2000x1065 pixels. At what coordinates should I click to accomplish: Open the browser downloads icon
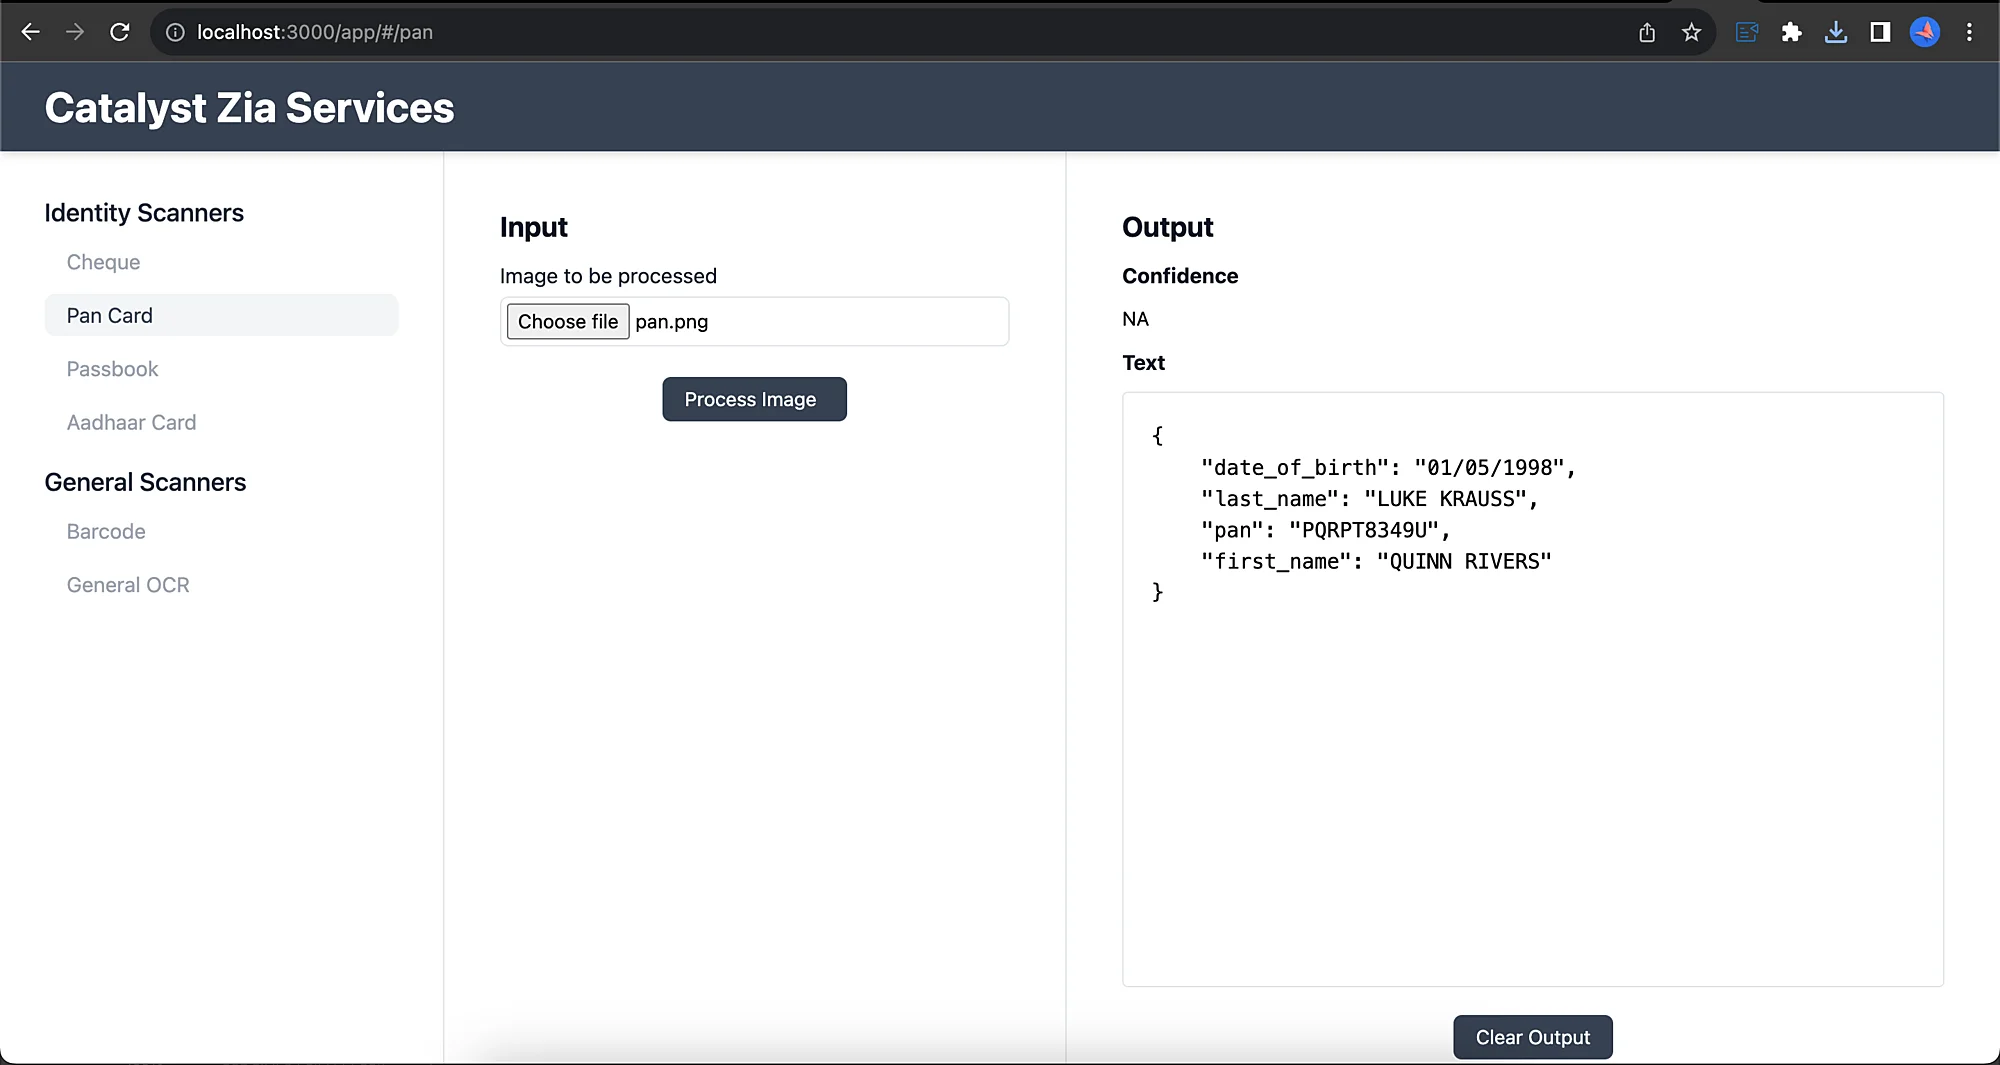click(1835, 32)
